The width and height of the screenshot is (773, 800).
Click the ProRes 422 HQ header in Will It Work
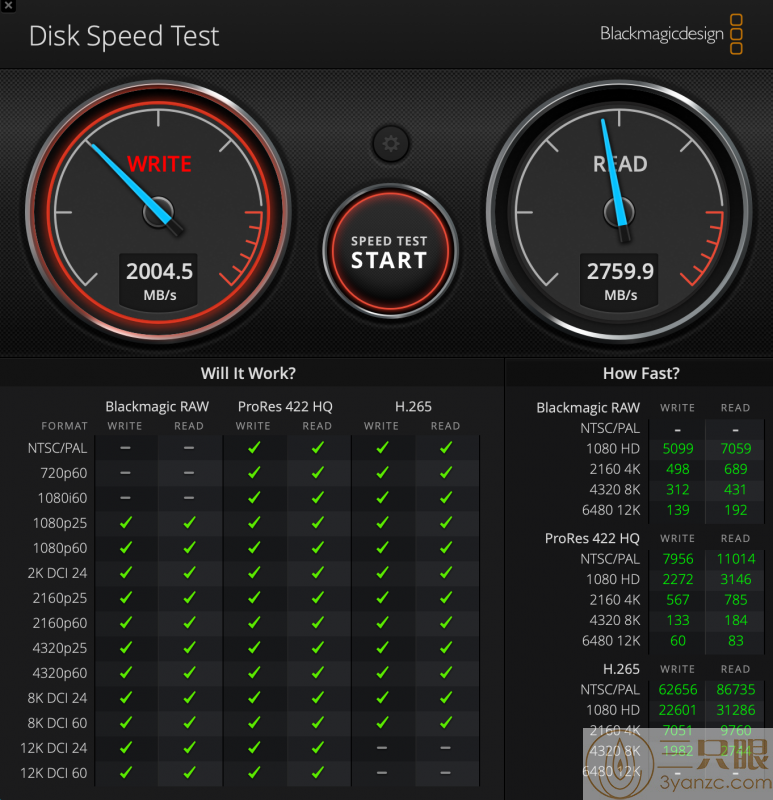click(x=285, y=406)
